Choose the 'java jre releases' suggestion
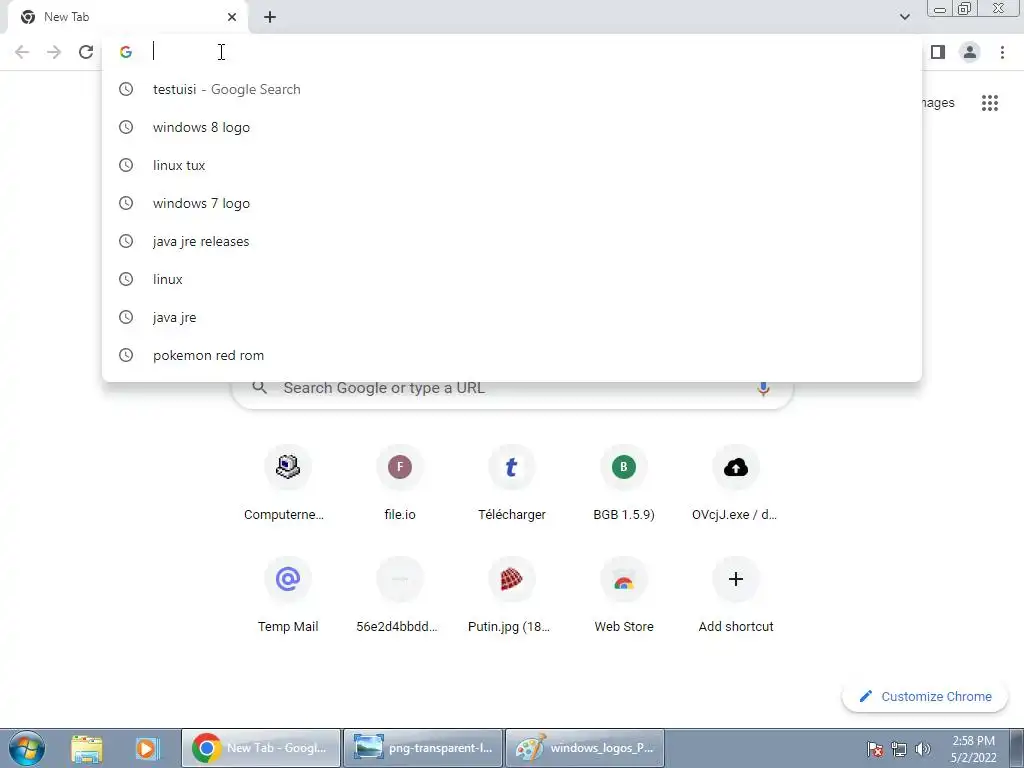The image size is (1024, 768). [x=512, y=241]
